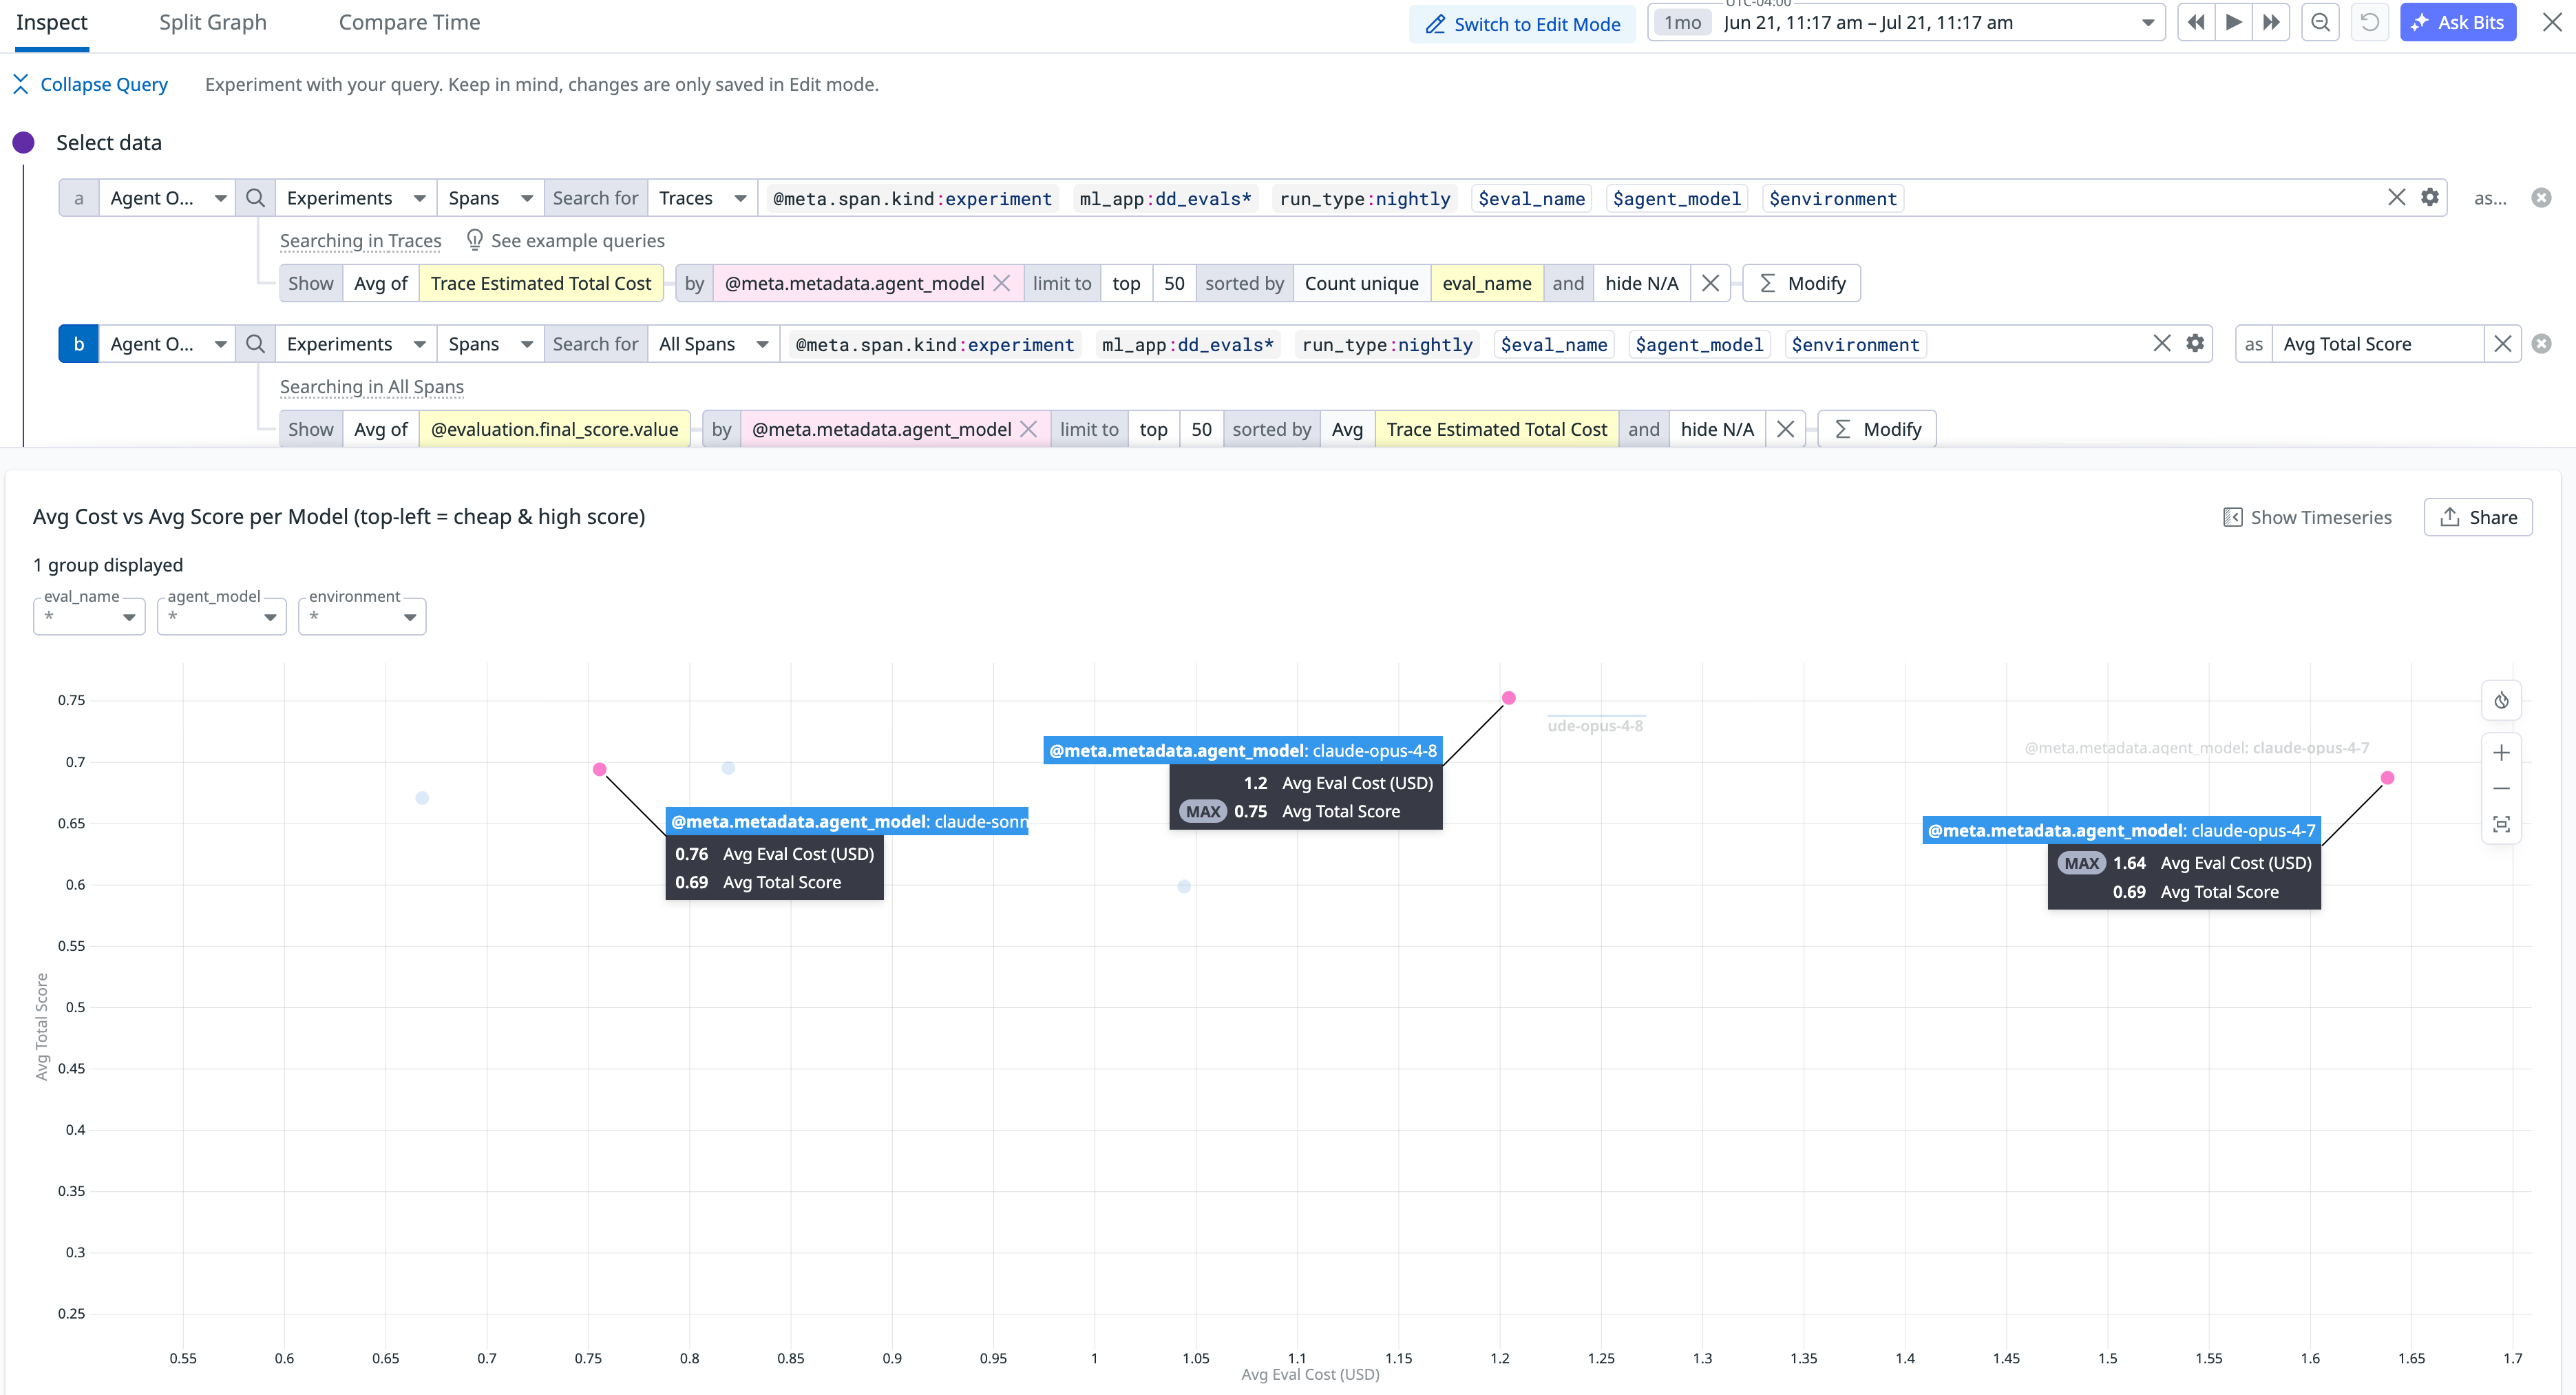Close the inspect panel with X

point(2552,23)
